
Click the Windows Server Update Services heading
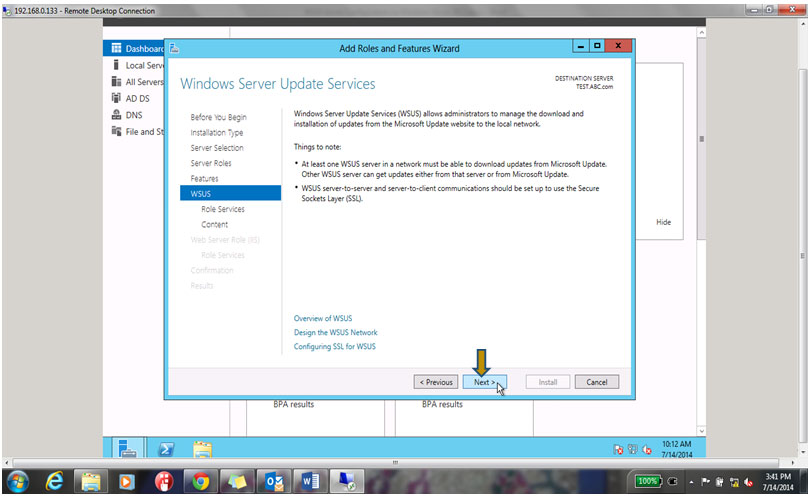278,84
